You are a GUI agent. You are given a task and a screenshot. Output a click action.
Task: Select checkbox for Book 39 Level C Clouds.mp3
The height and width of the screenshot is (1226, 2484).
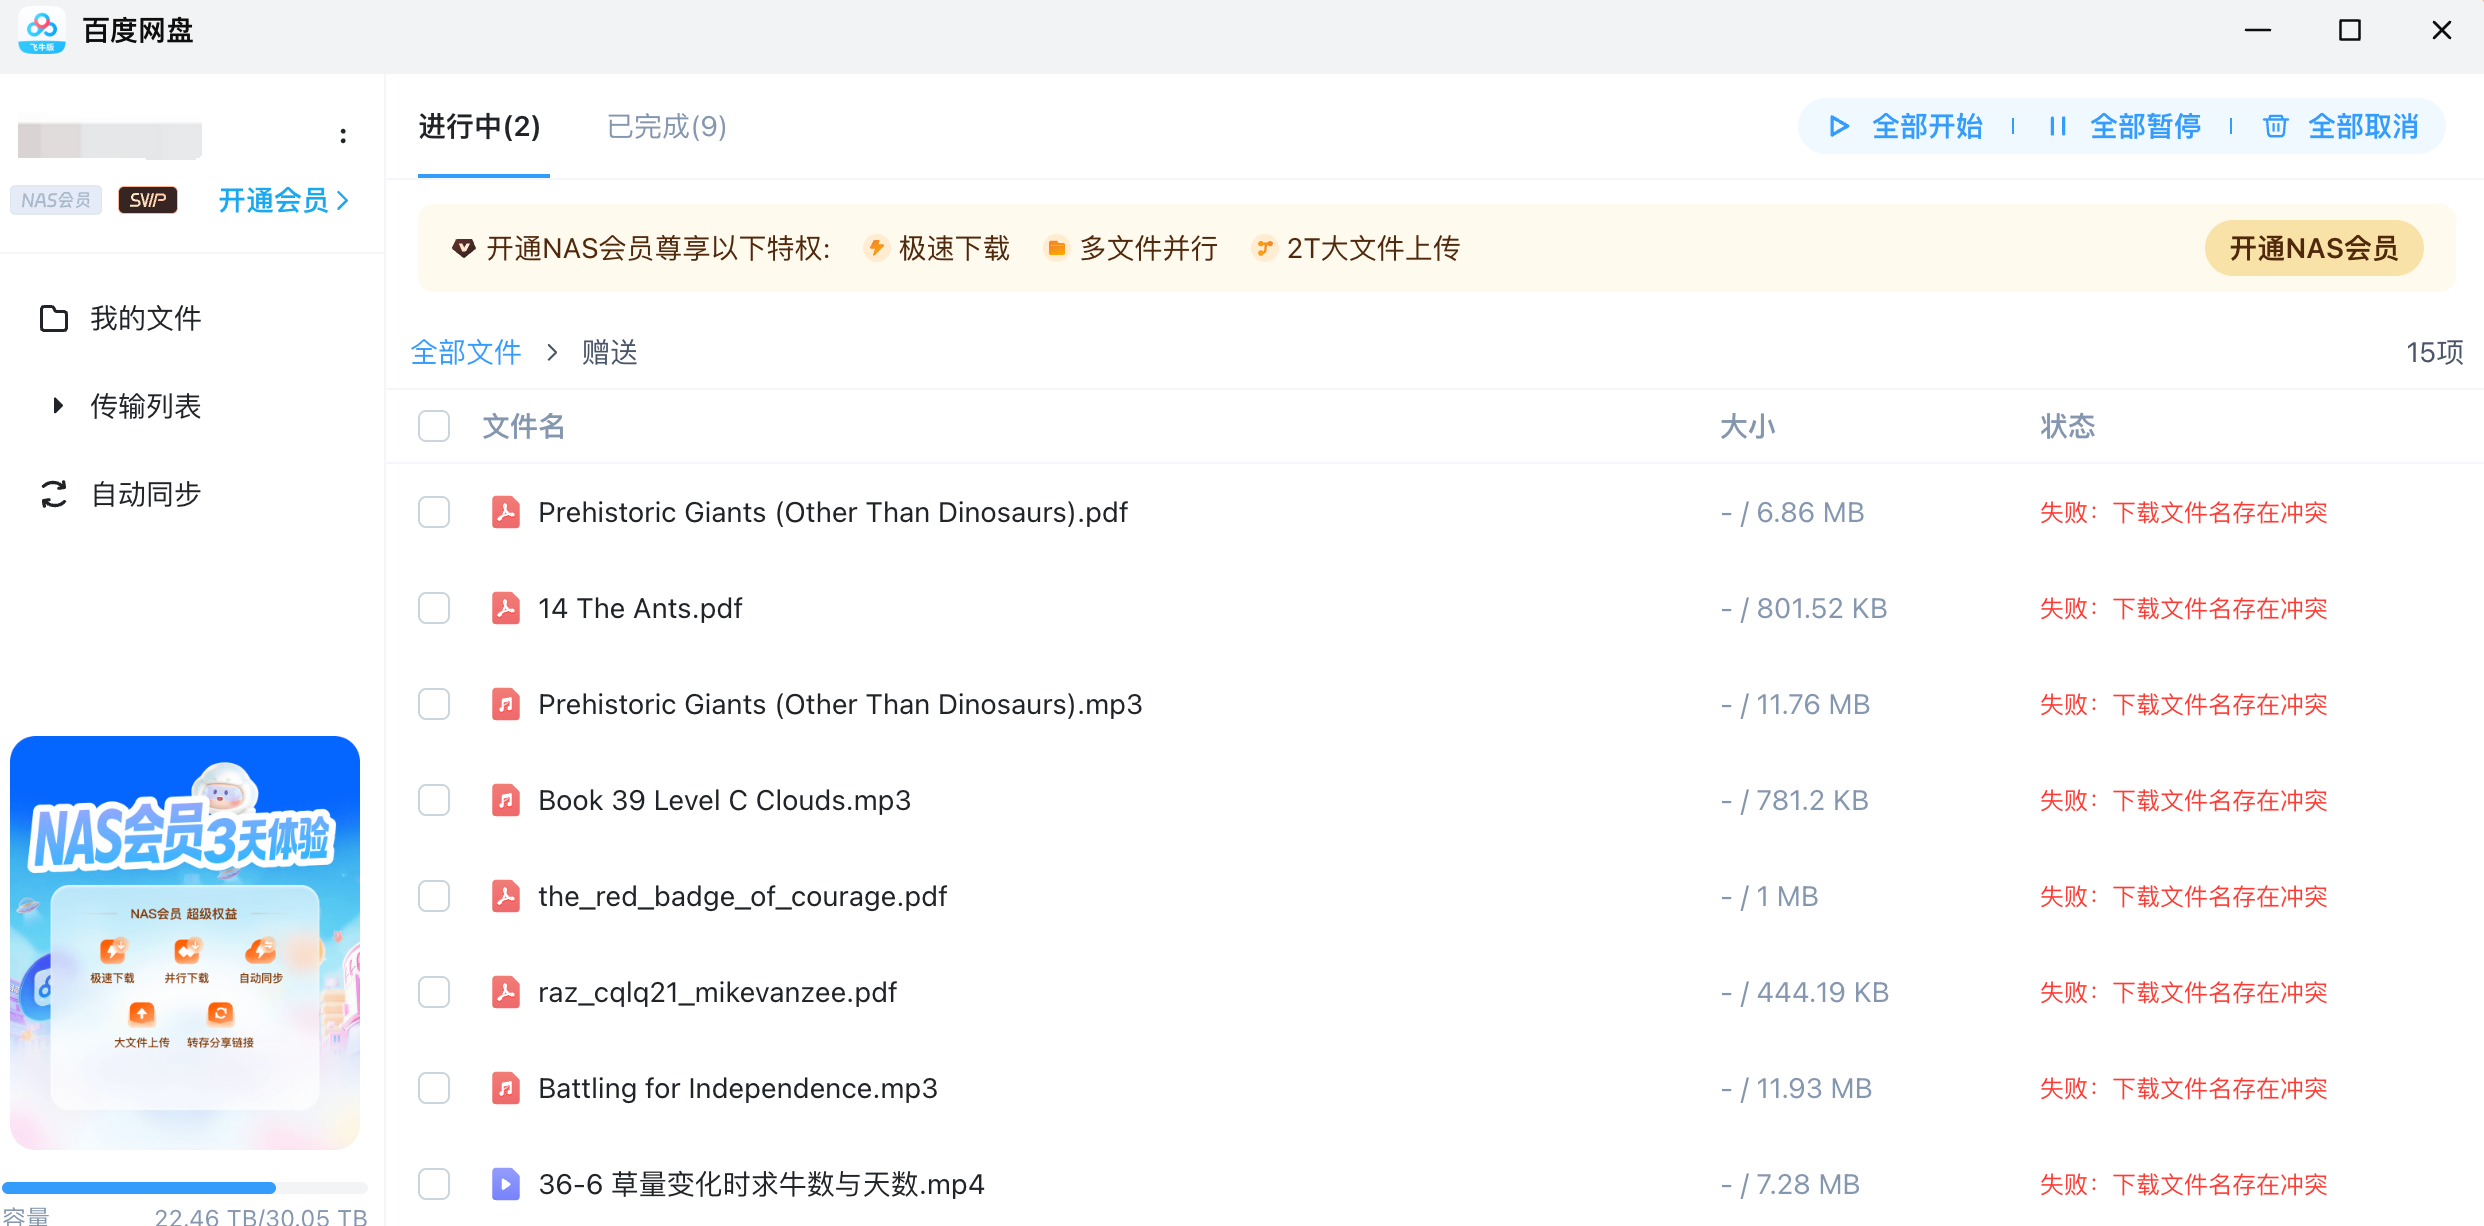click(434, 800)
